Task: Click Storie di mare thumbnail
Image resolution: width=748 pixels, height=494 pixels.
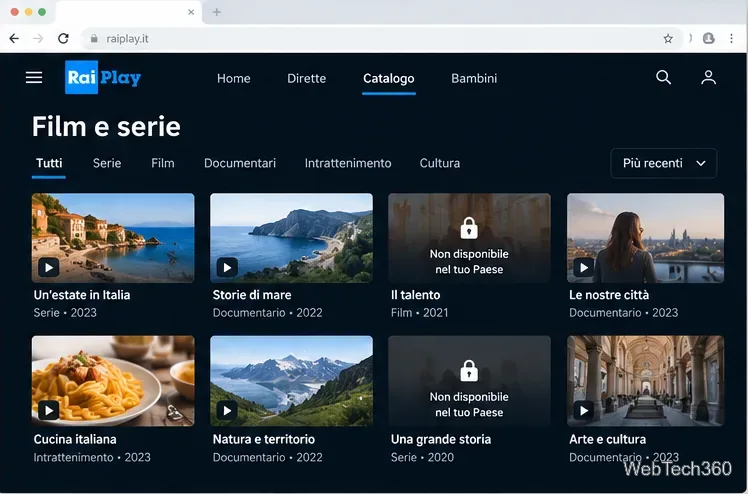Action: click(x=291, y=237)
